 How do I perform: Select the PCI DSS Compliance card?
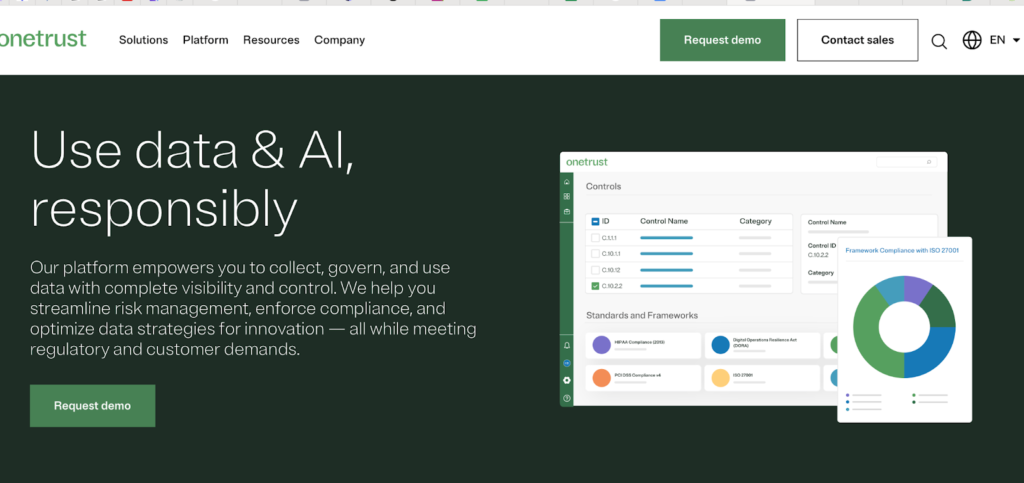(x=643, y=378)
